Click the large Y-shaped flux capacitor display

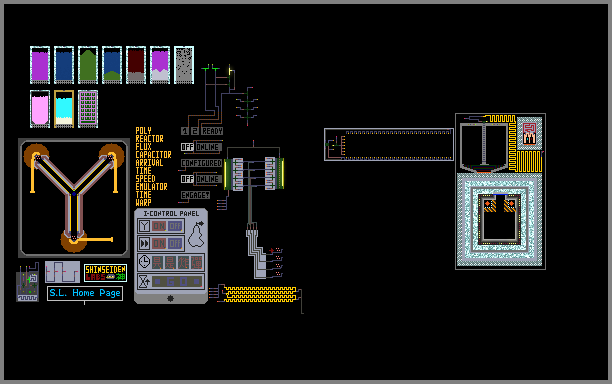74,198
